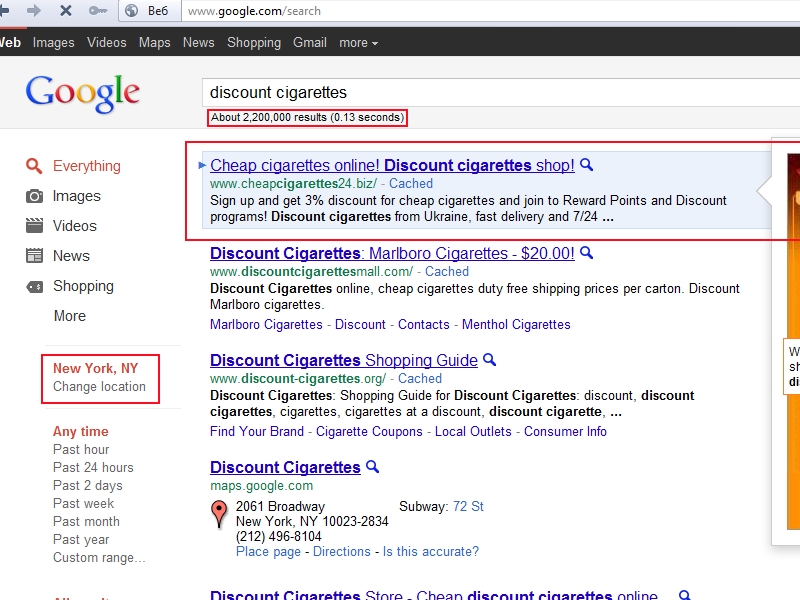Open the Contacts sitelink
The image size is (800, 600).
423,324
